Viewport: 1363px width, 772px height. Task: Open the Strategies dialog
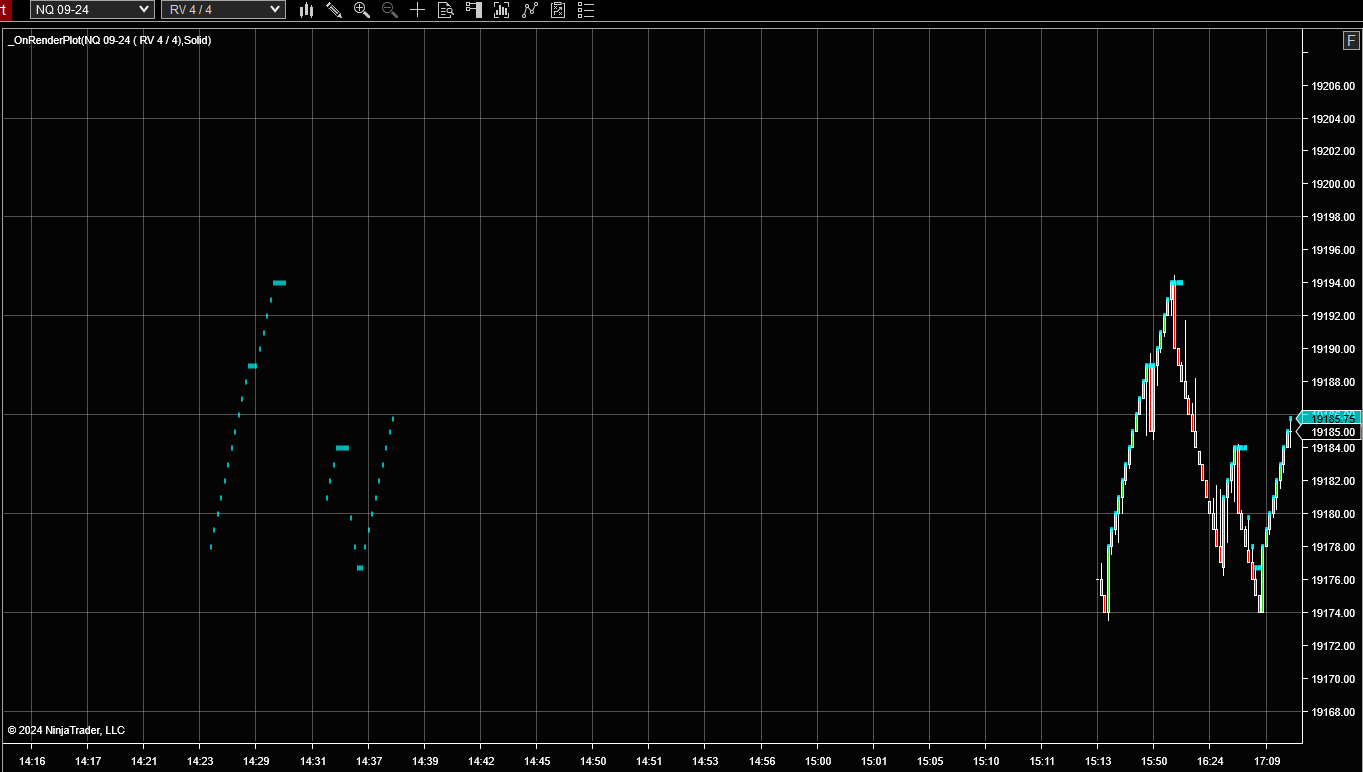click(x=530, y=10)
